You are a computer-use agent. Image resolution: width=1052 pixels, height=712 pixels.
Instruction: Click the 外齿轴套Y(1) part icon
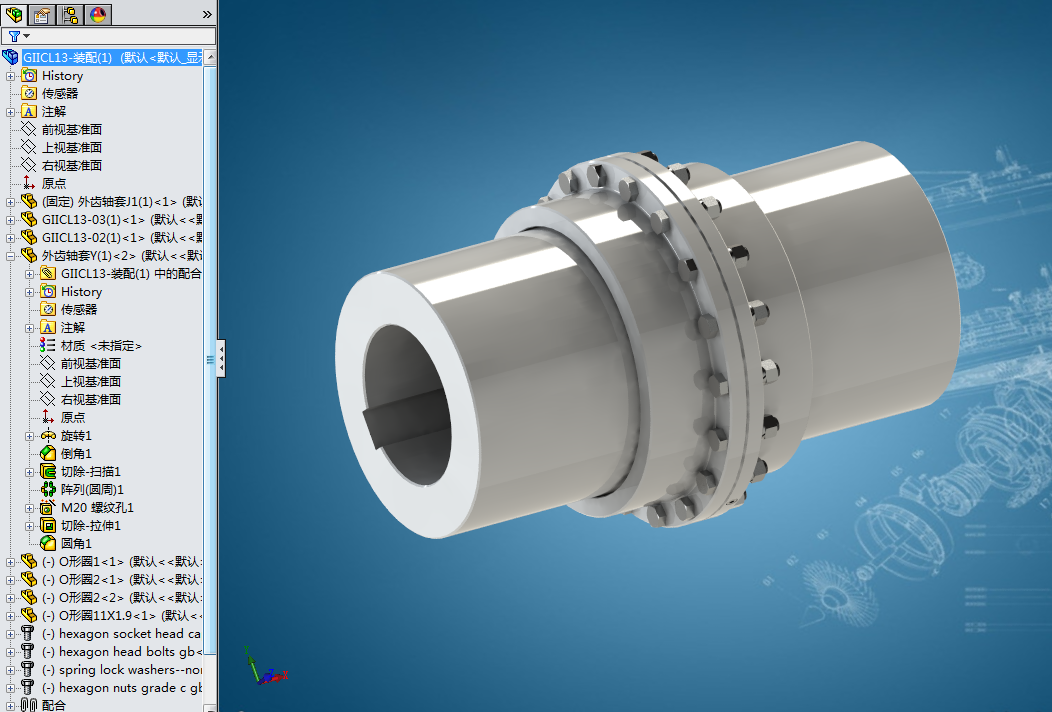click(x=29, y=255)
